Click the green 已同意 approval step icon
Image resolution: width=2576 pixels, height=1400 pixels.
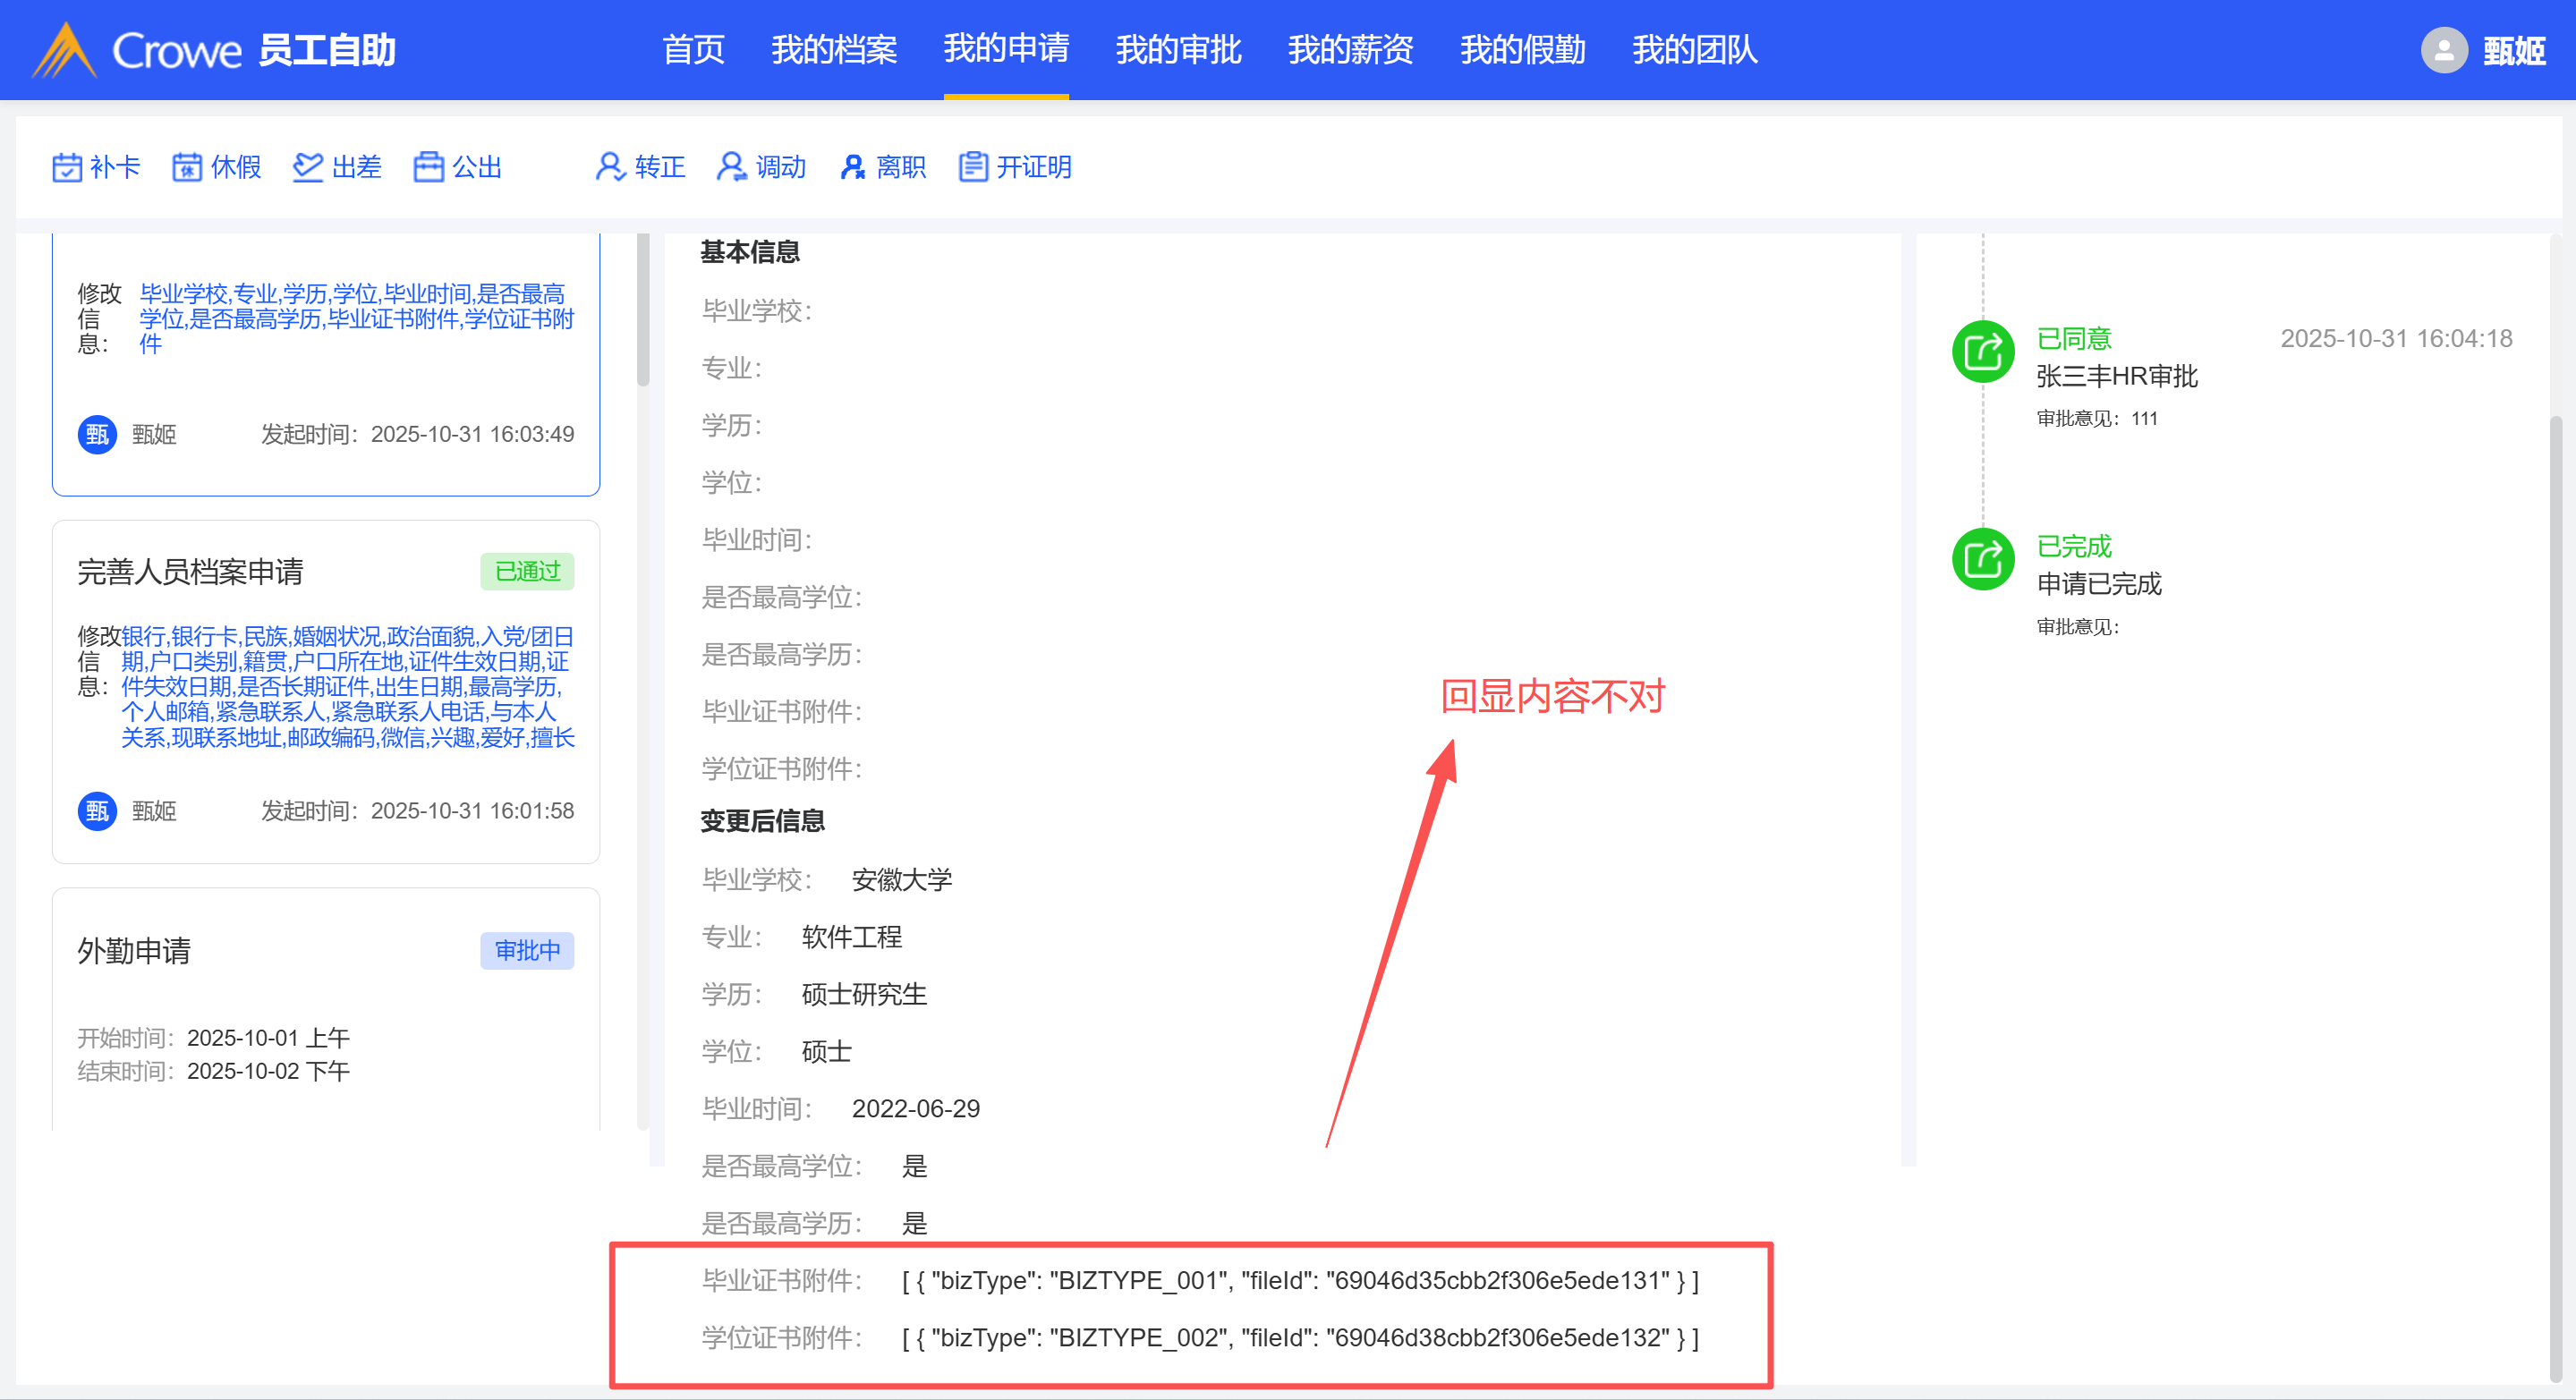pos(1982,352)
